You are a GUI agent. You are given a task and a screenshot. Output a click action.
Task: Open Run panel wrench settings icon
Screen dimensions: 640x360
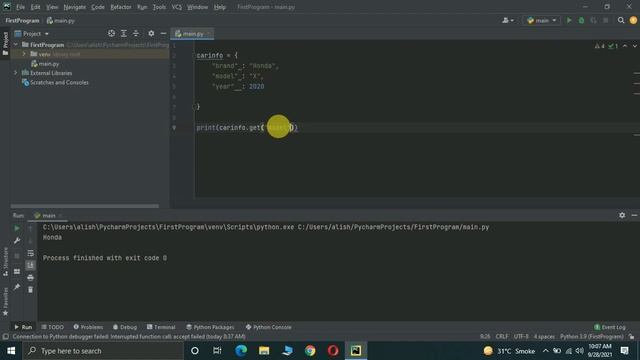click(17, 241)
